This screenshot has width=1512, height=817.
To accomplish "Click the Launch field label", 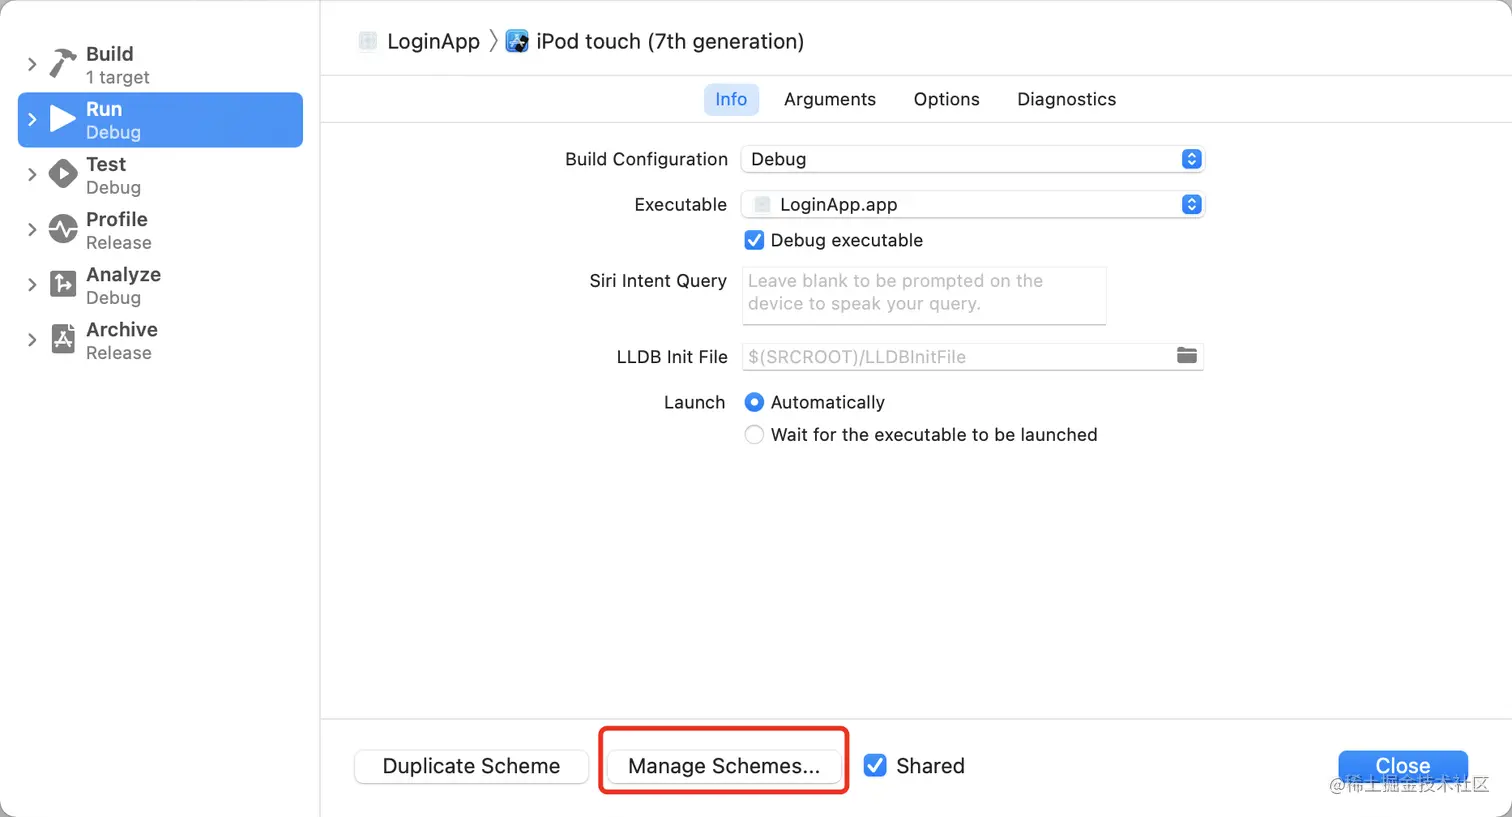I will tap(694, 402).
